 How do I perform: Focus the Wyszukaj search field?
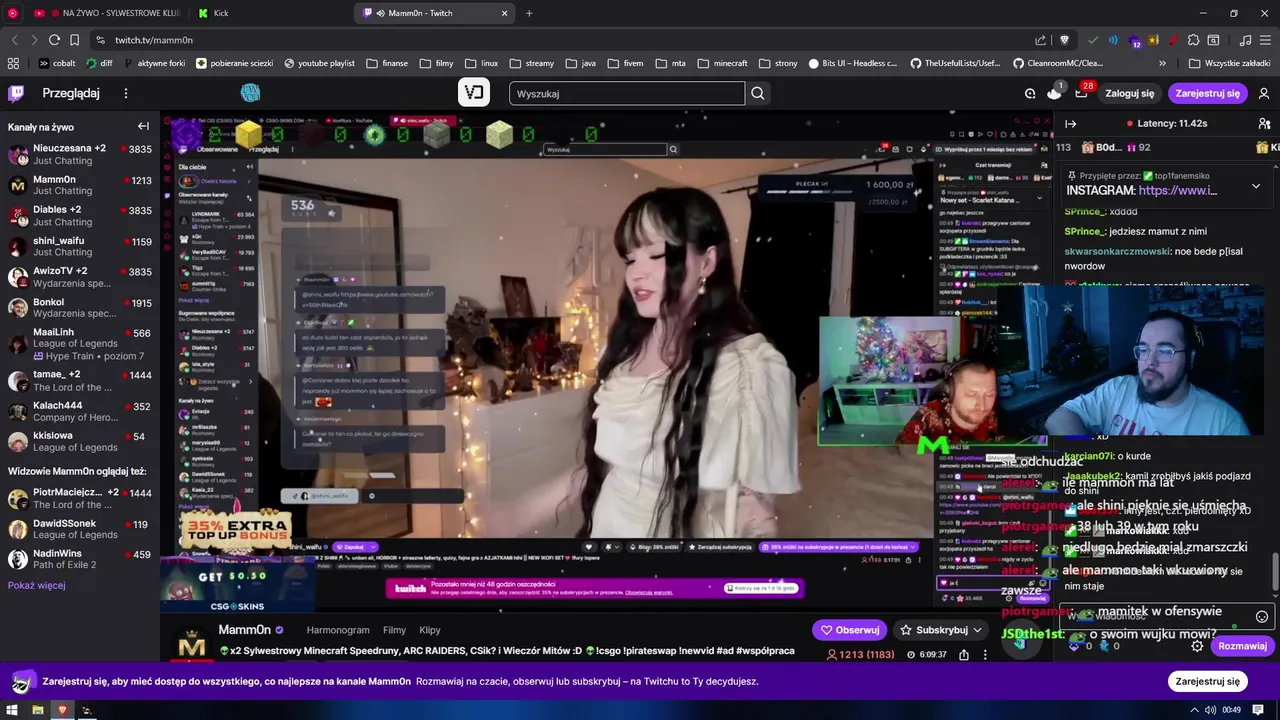click(627, 93)
